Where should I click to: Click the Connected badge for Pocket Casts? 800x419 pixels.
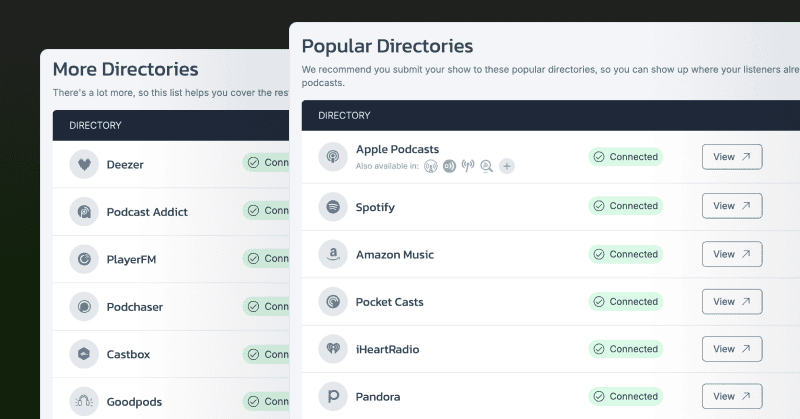tap(626, 302)
